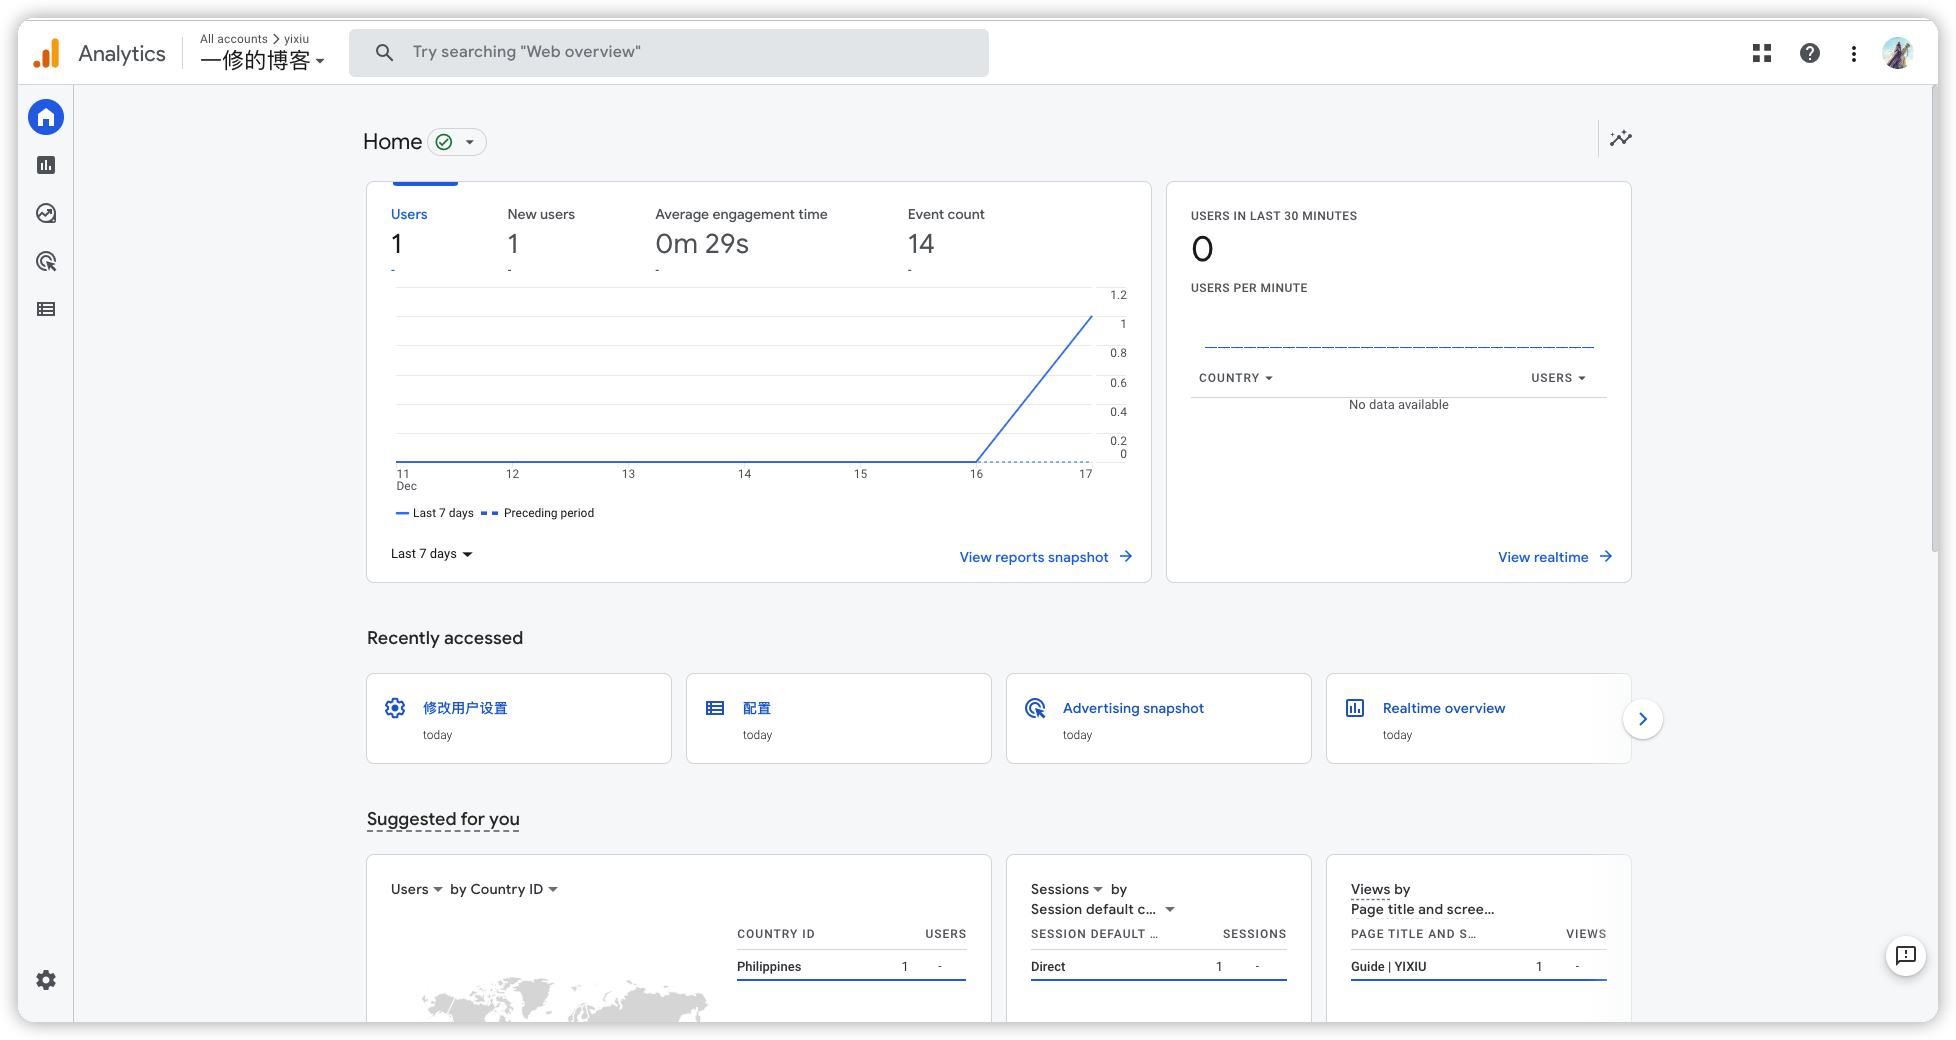
Task: Open Session default channel dimension dropdown
Action: [x=1102, y=909]
